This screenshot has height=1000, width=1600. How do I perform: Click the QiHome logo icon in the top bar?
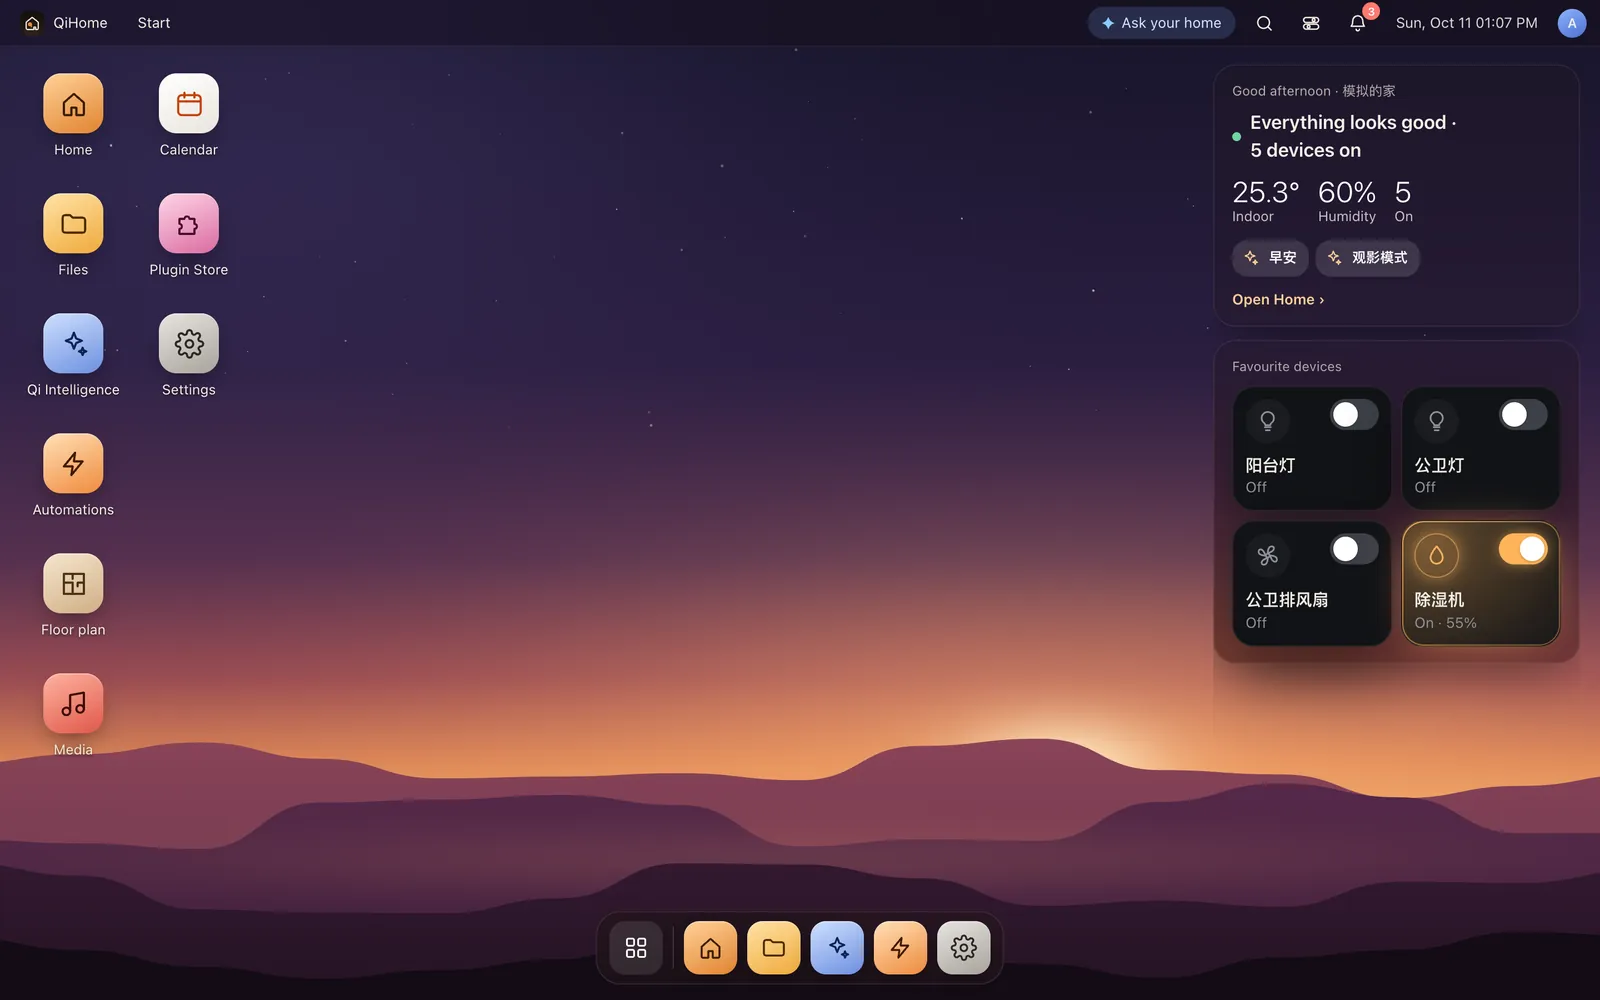(x=32, y=23)
